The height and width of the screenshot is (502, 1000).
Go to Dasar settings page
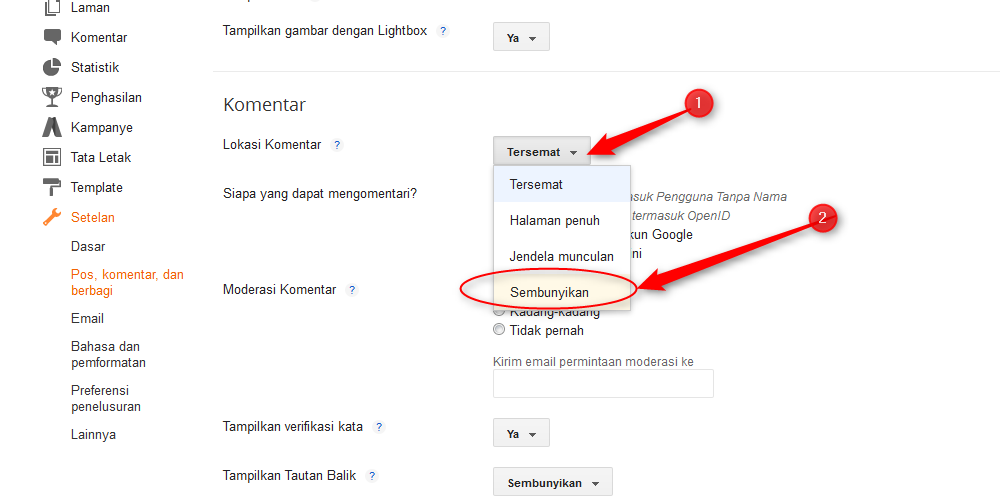(x=88, y=246)
